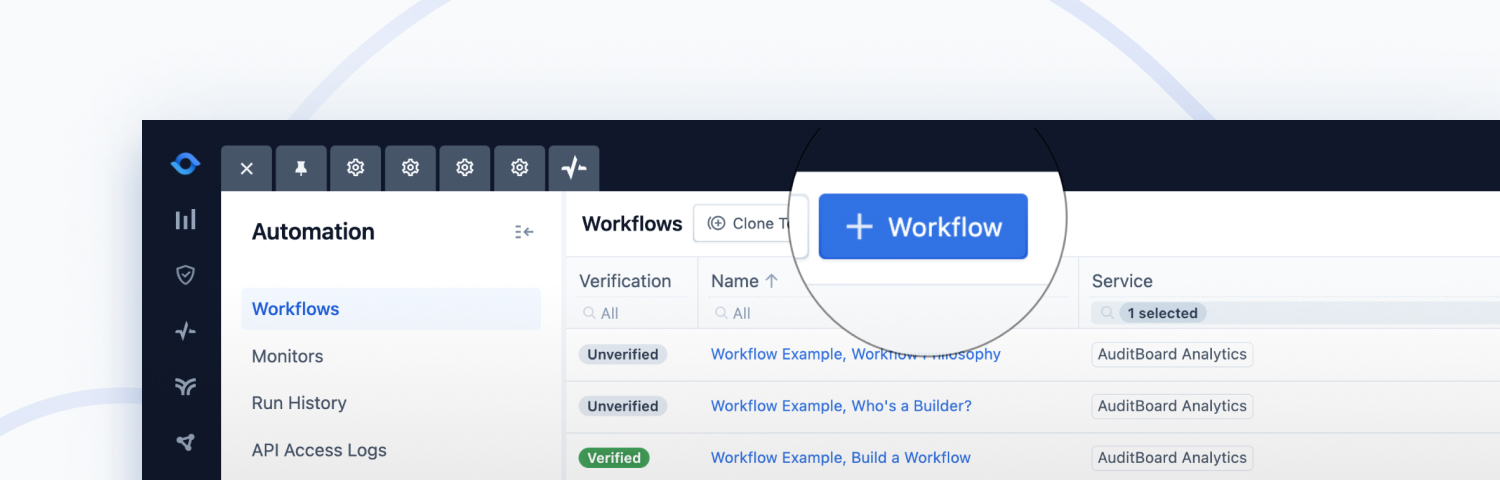
Task: Open API Access Logs menu item
Action: point(319,450)
